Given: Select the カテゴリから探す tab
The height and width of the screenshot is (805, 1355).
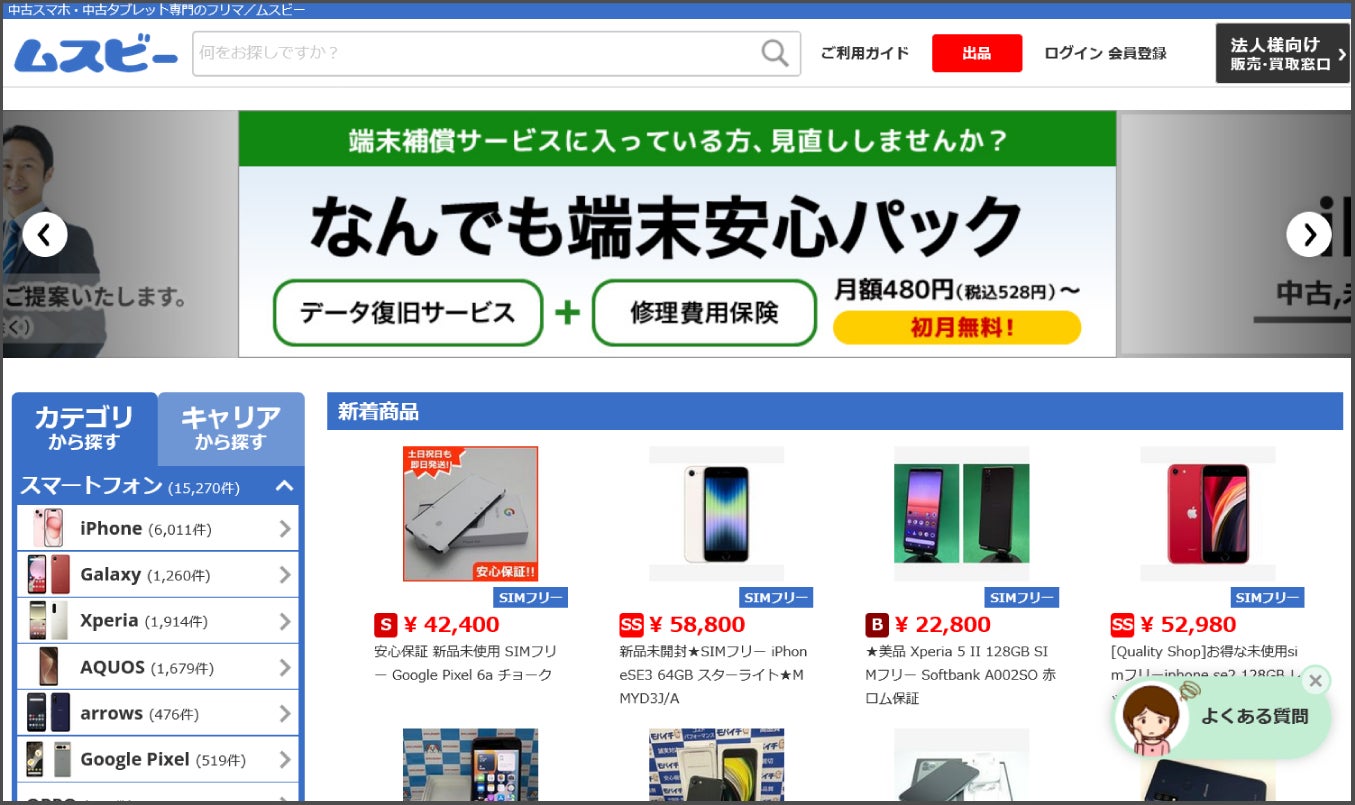Looking at the screenshot, I should click(x=84, y=428).
